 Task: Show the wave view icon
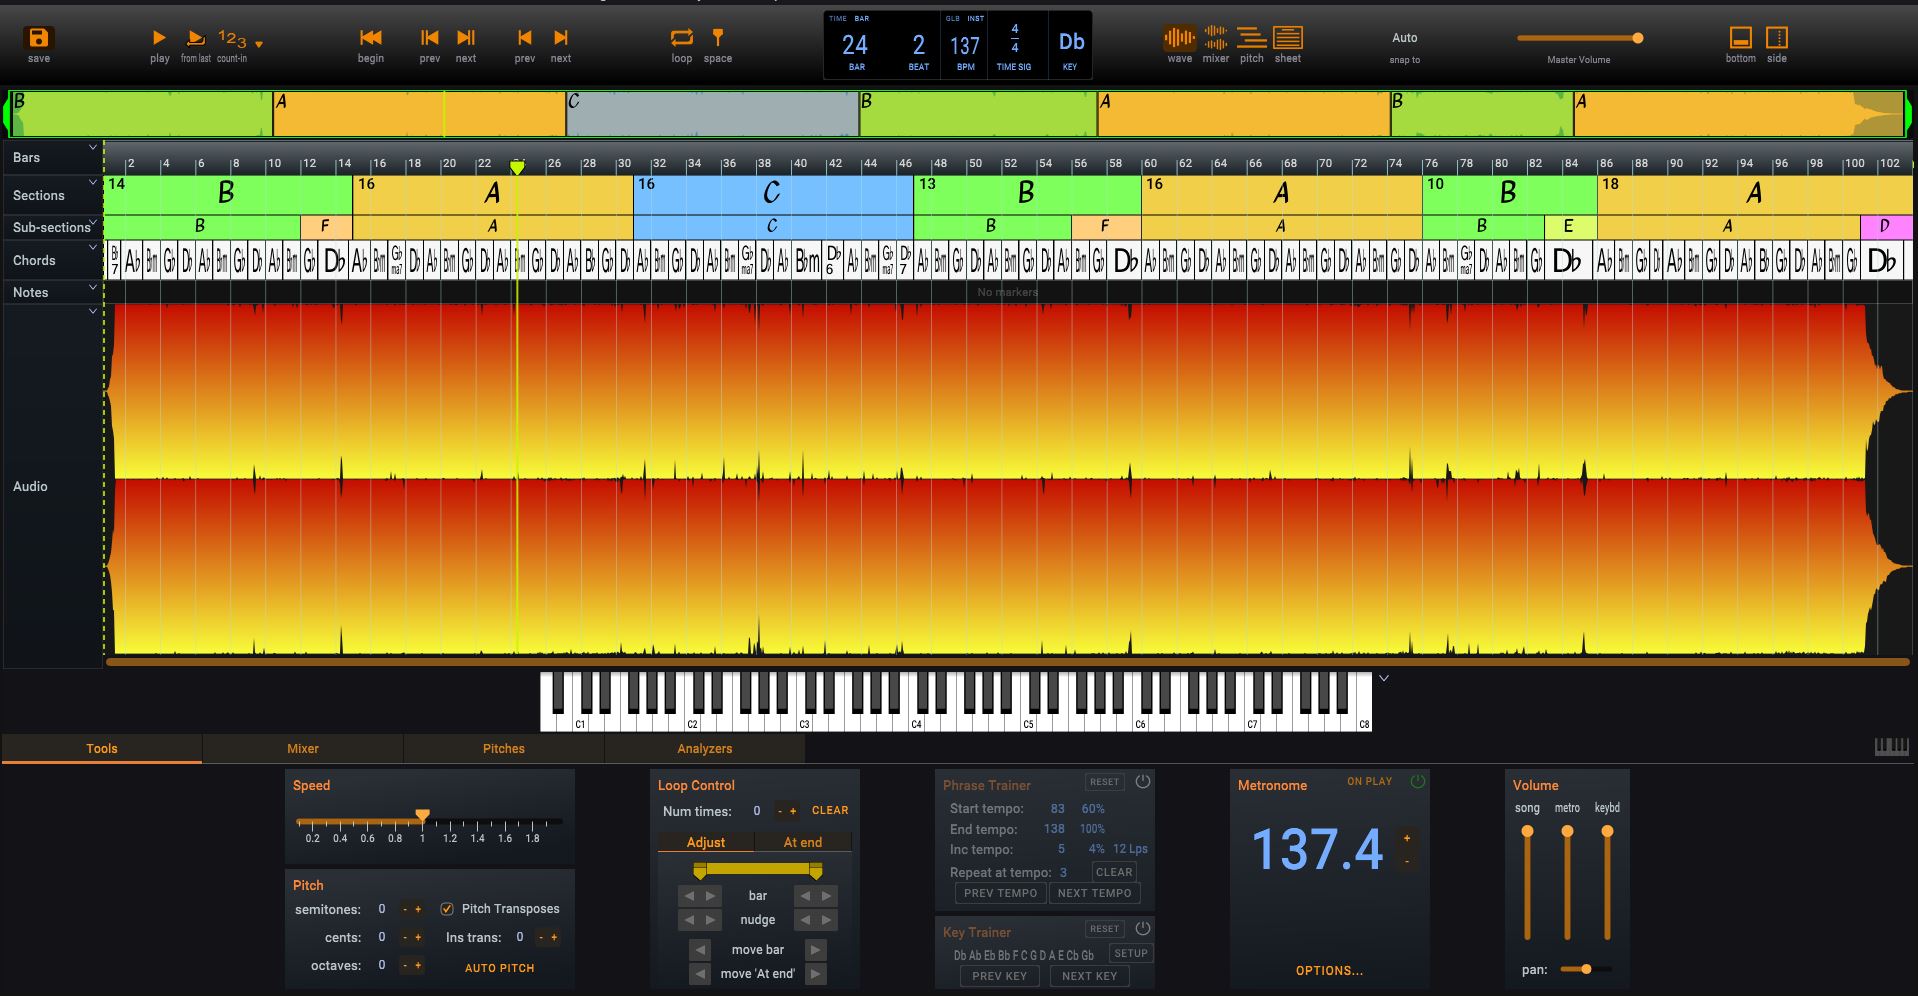coord(1179,38)
